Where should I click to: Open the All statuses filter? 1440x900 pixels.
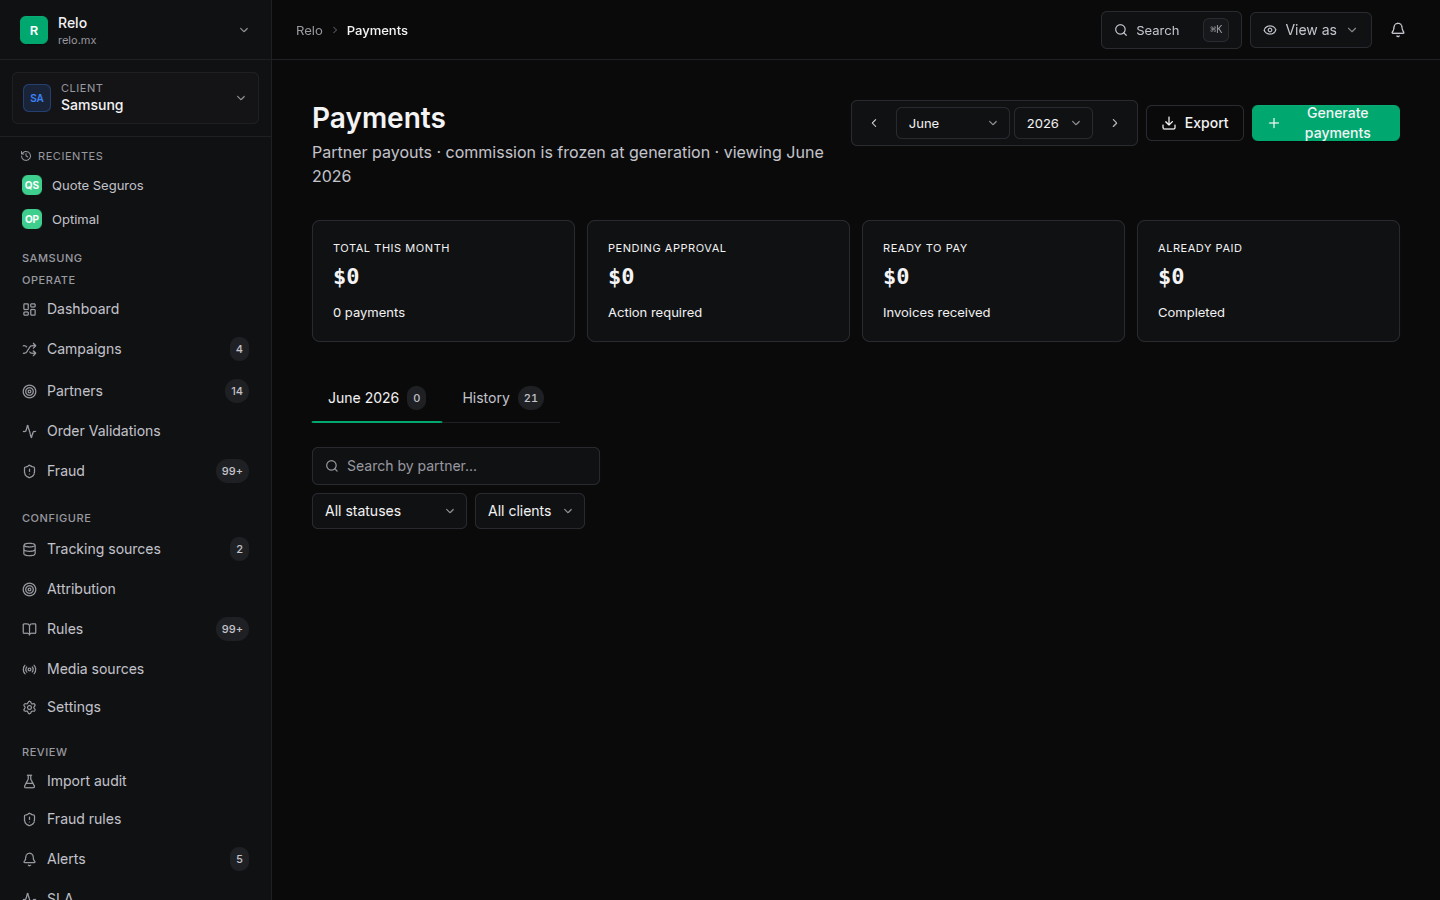coord(389,511)
